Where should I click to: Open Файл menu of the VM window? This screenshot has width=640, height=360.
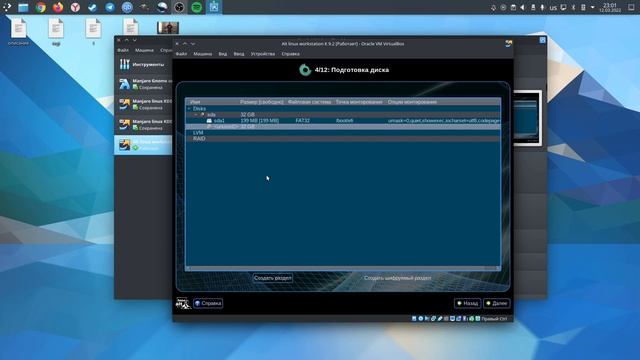[181, 54]
